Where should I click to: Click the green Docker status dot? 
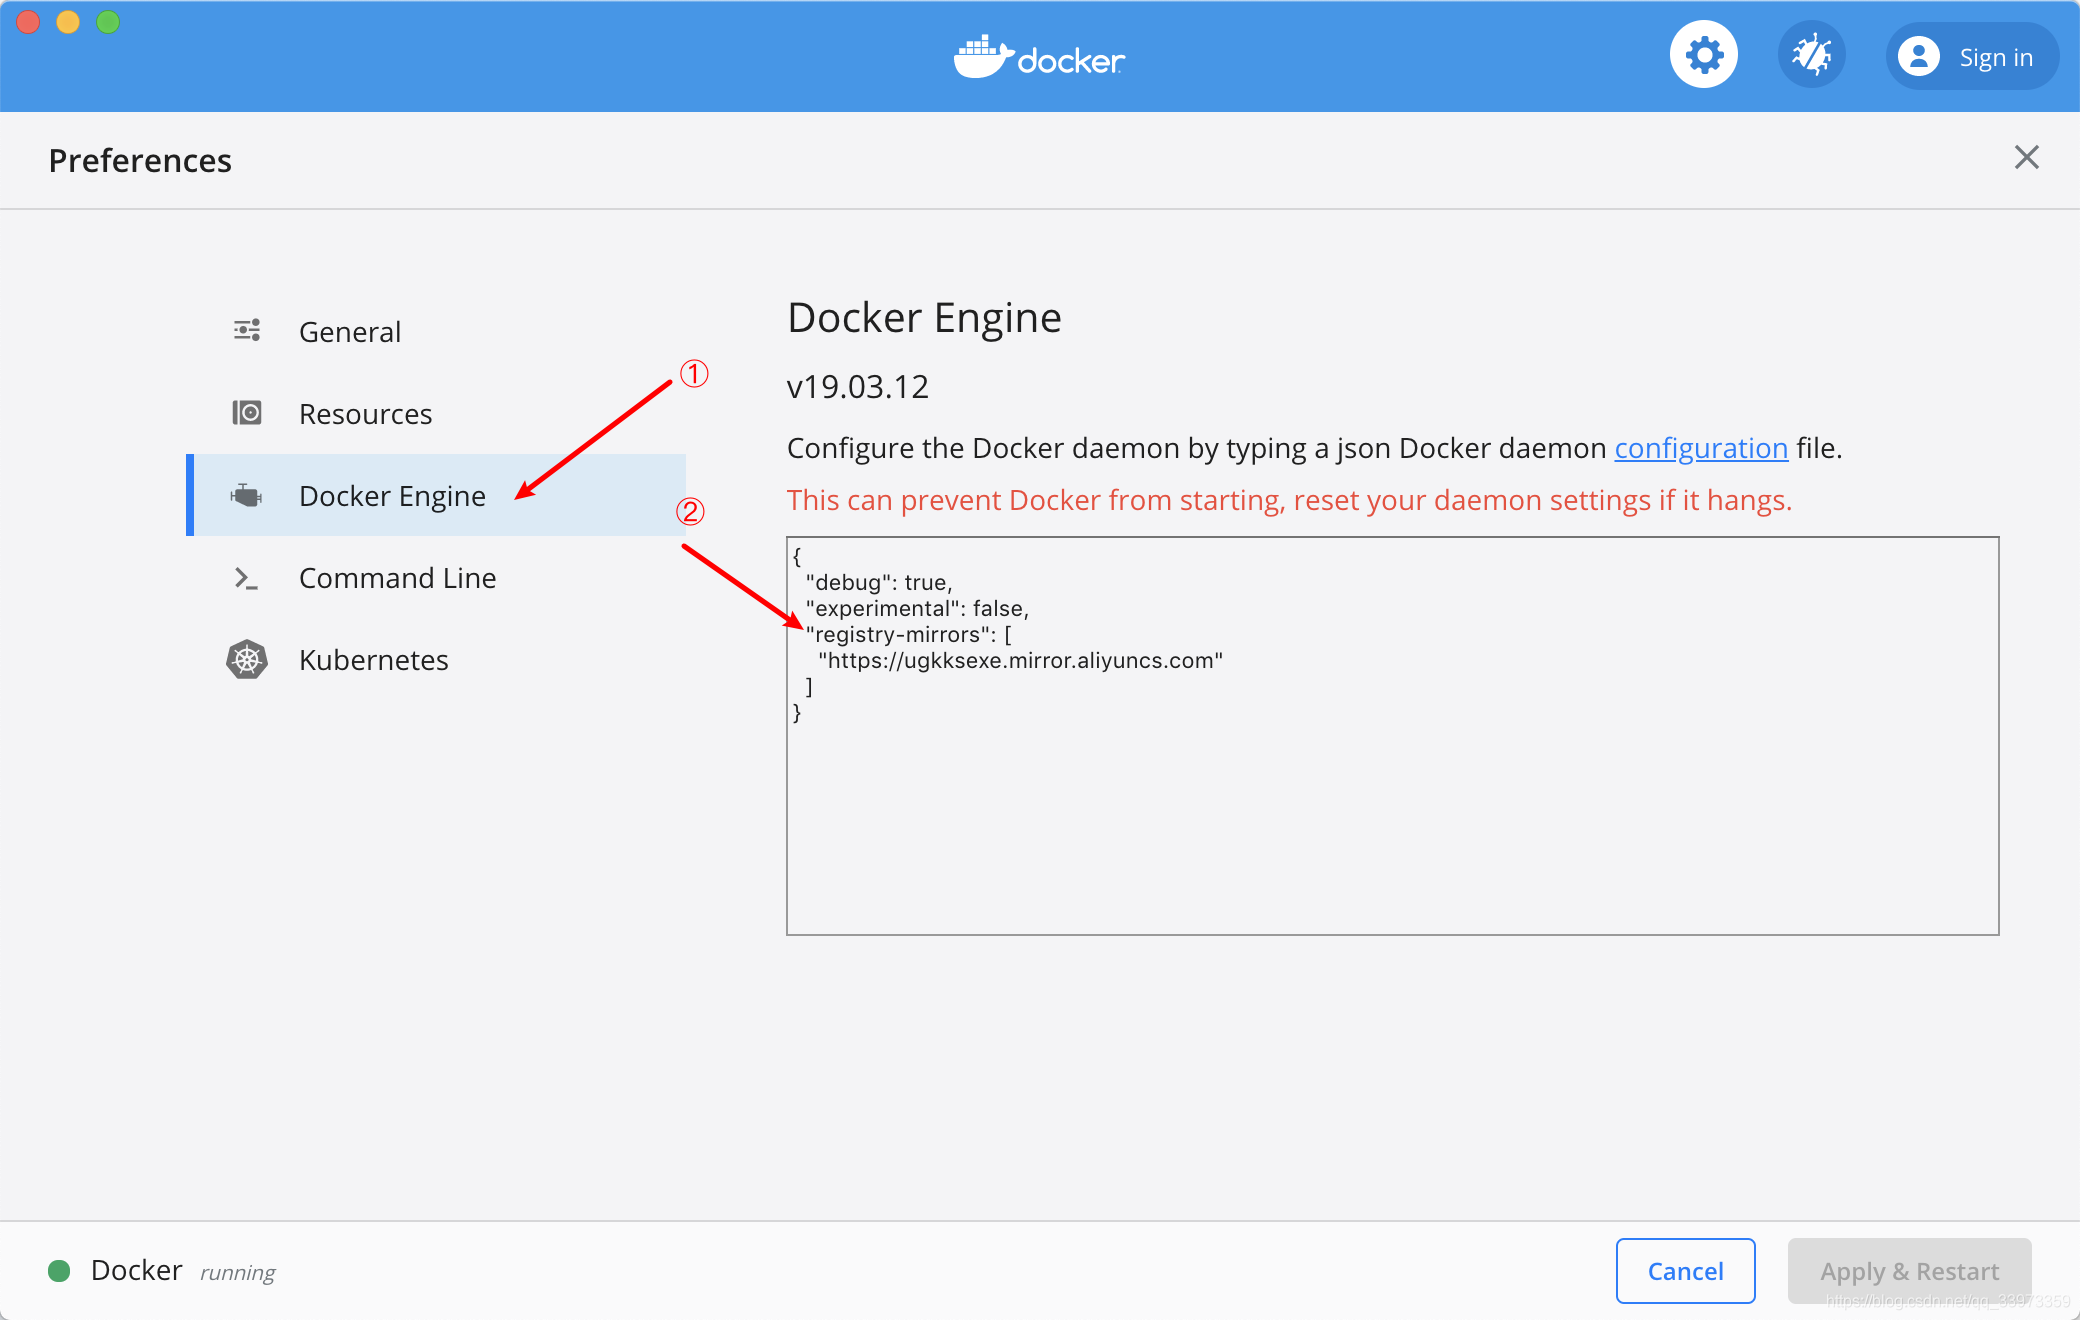tap(59, 1271)
